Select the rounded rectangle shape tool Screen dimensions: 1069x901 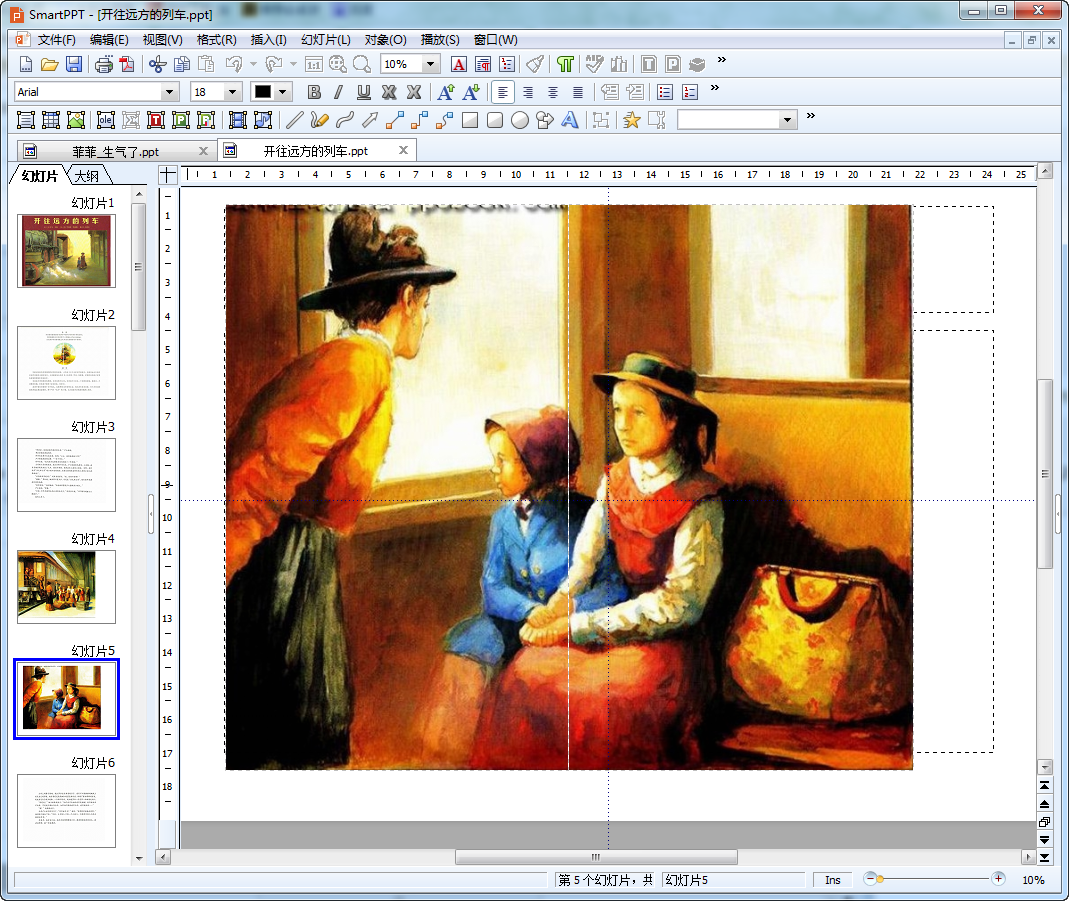495,120
